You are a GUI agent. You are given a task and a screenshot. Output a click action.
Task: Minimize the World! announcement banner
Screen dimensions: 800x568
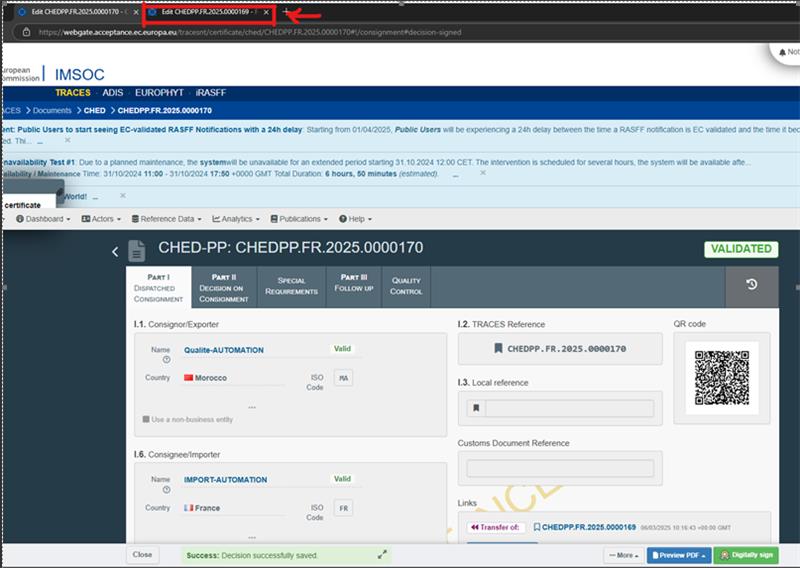(x=95, y=197)
